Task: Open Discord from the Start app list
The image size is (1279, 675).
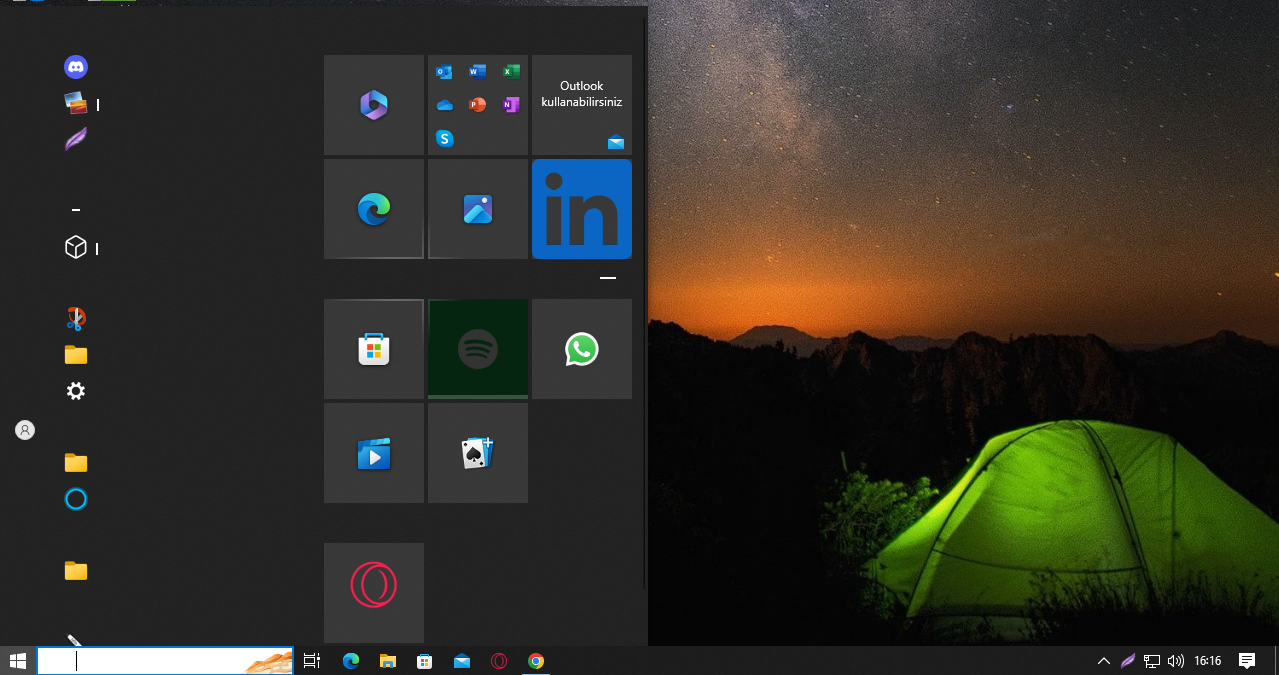Action: coord(76,67)
